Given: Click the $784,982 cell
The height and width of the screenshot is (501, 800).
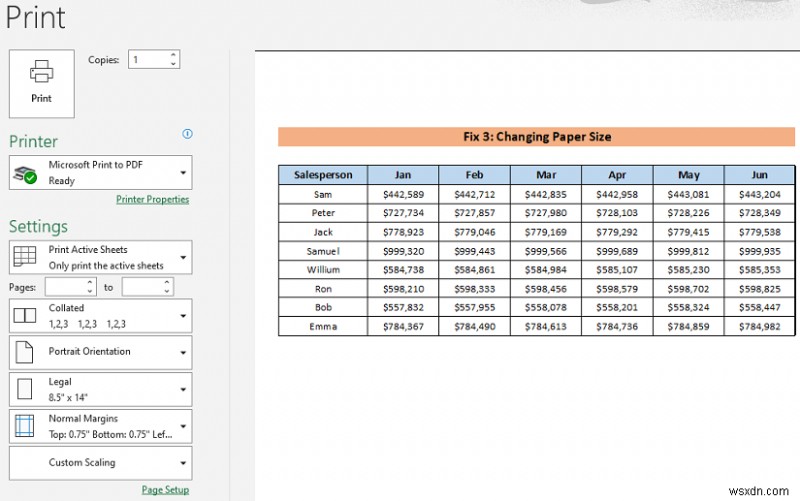Looking at the screenshot, I should pyautogui.click(x=760, y=327).
